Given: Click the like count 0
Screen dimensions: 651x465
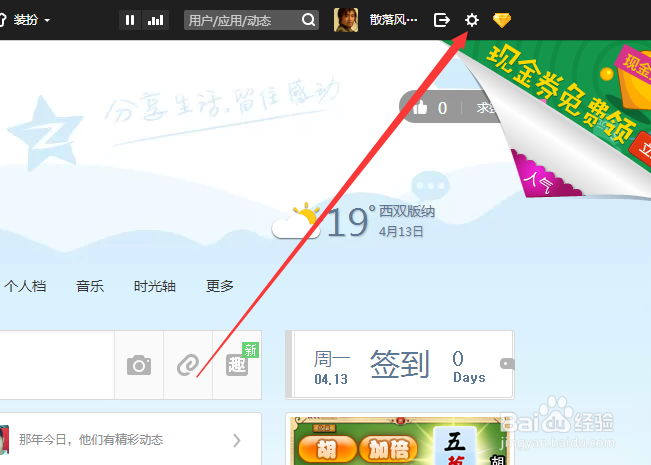Looking at the screenshot, I should pos(443,108).
